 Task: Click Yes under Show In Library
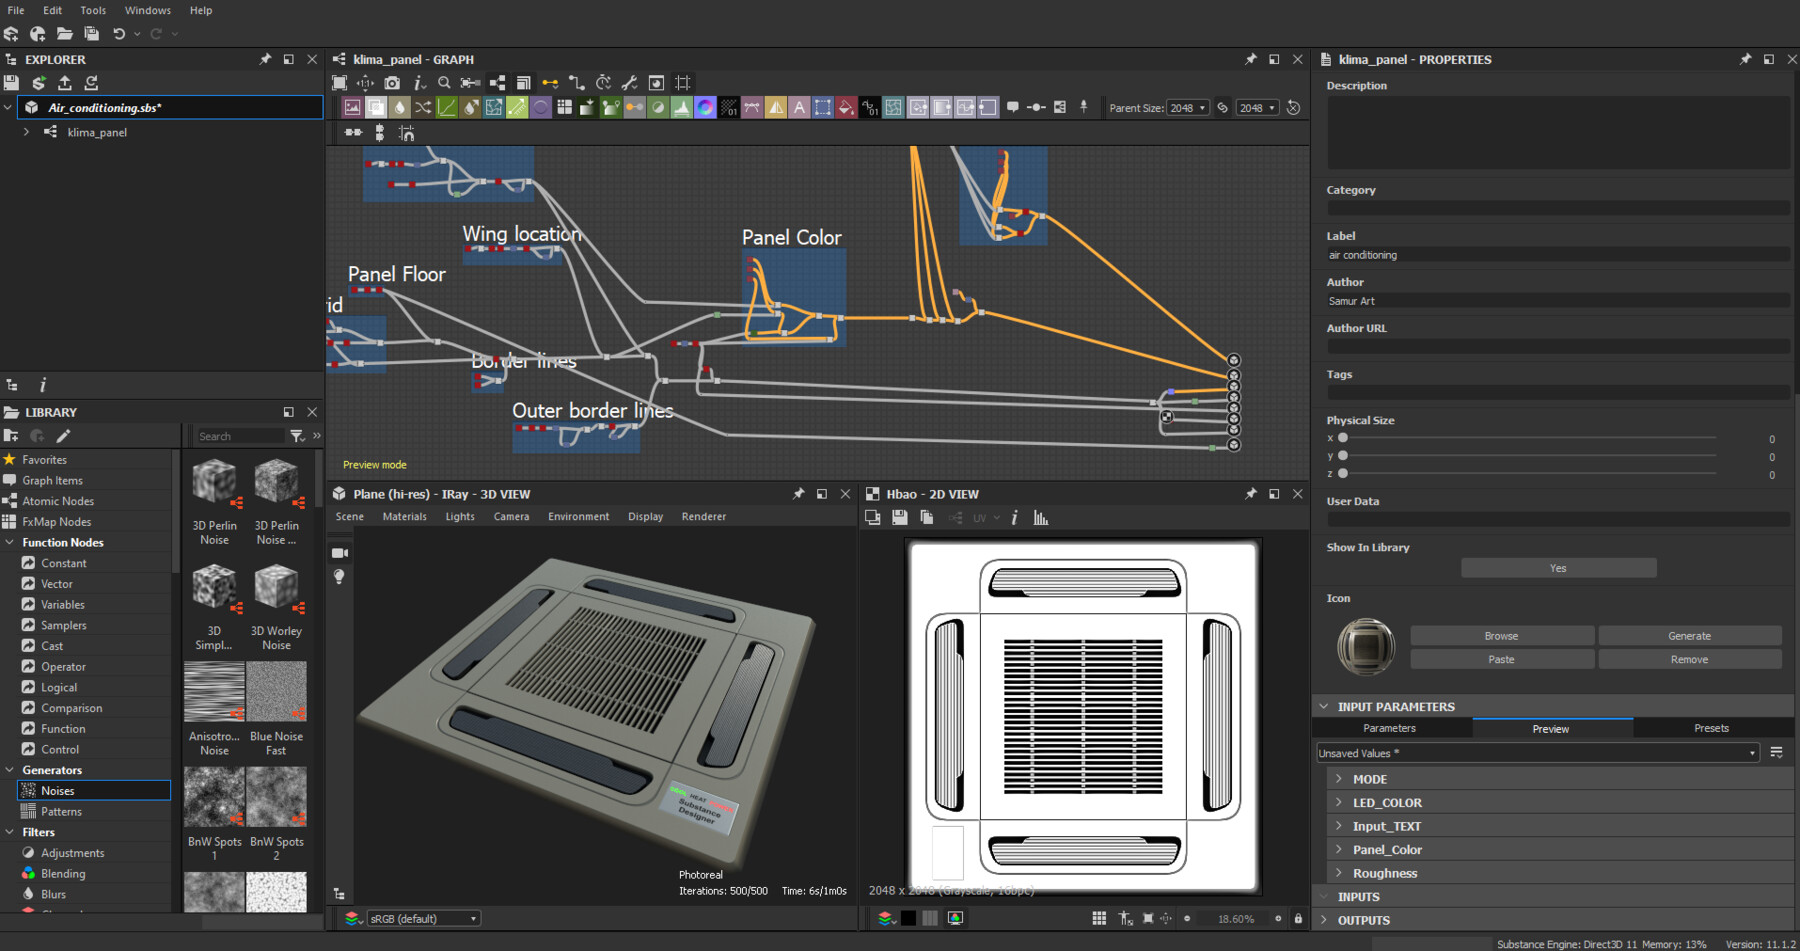[1557, 567]
